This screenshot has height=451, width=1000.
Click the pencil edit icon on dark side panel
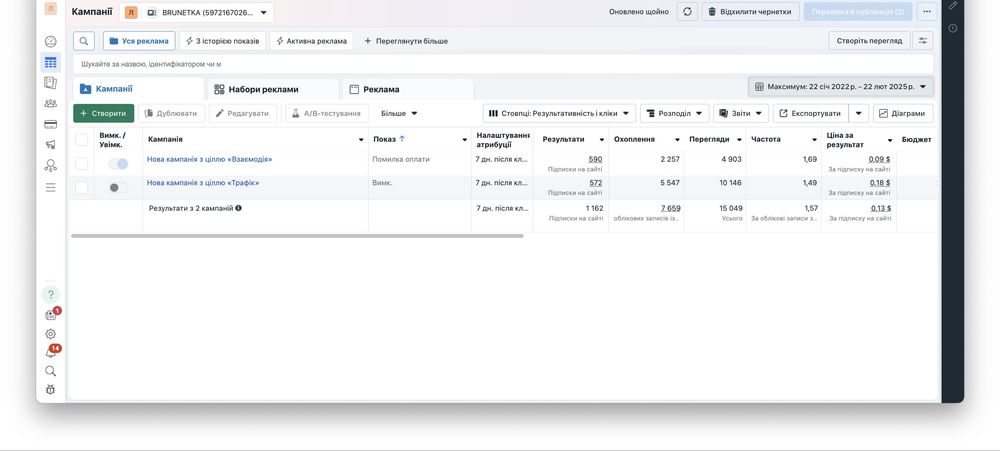point(953,5)
